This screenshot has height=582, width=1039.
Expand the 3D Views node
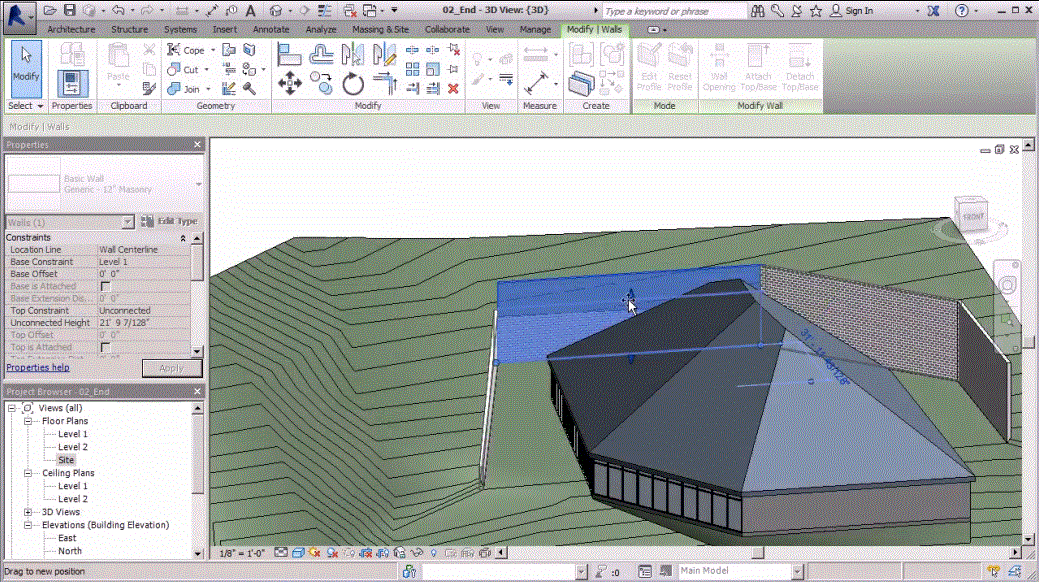28,512
